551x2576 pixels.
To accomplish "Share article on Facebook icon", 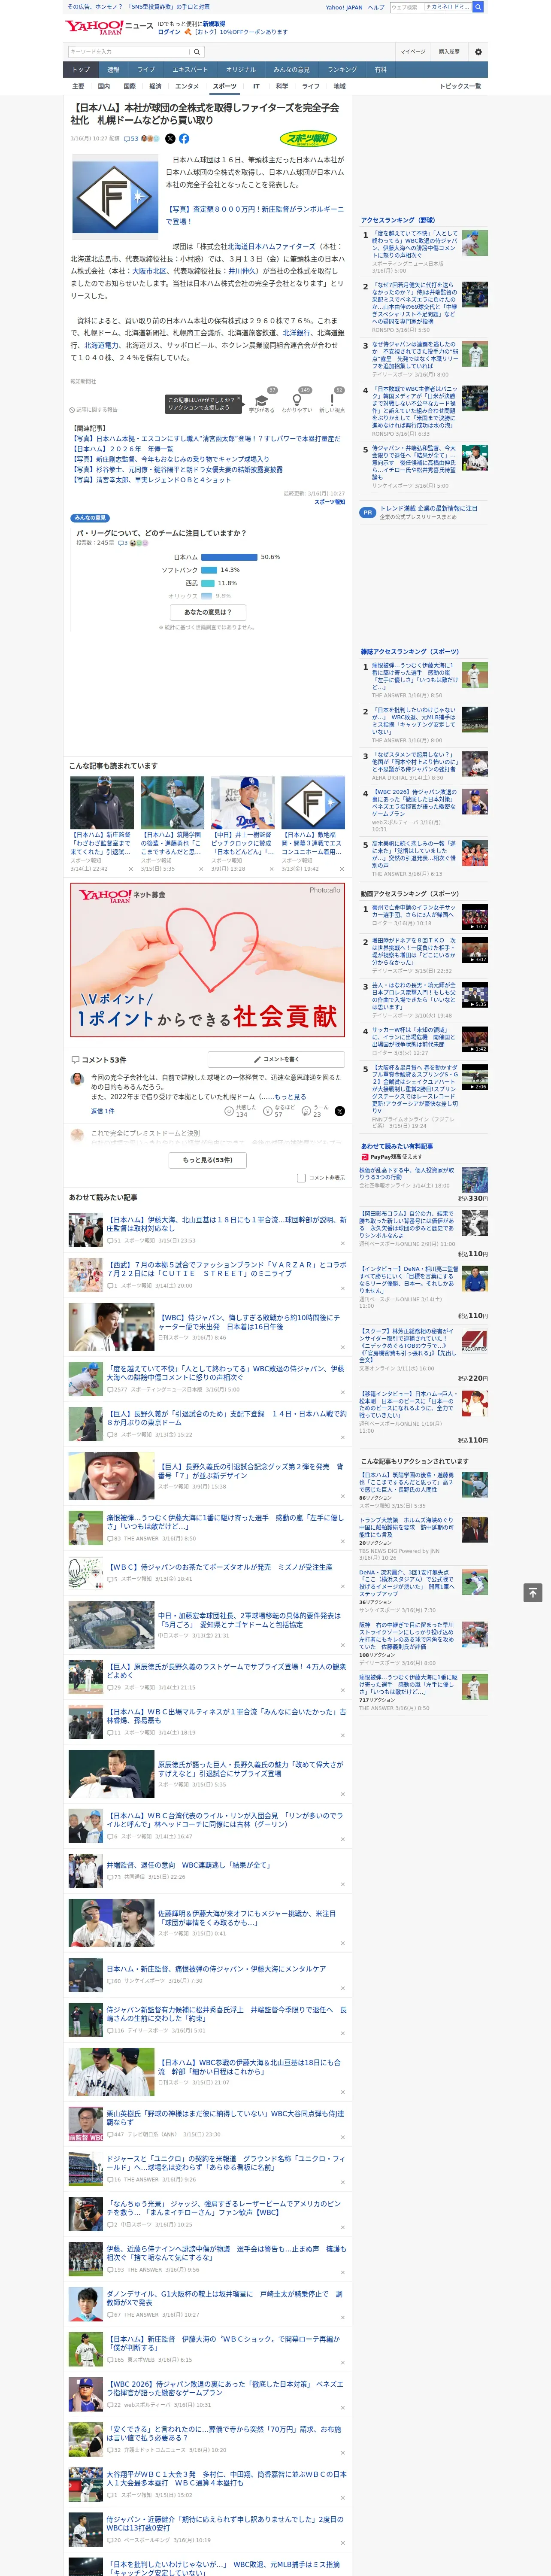I will tap(184, 139).
